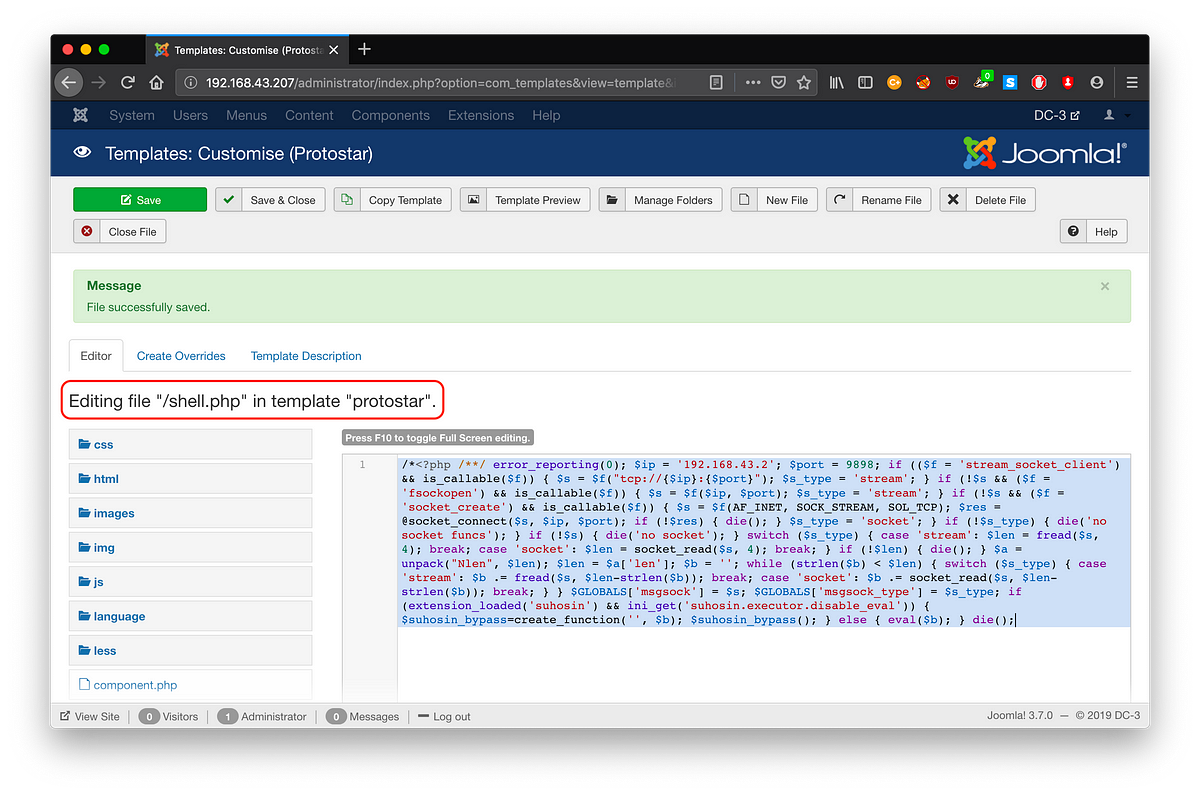Open the Help menu in admin bar
This screenshot has width=1200, height=795.
click(546, 115)
